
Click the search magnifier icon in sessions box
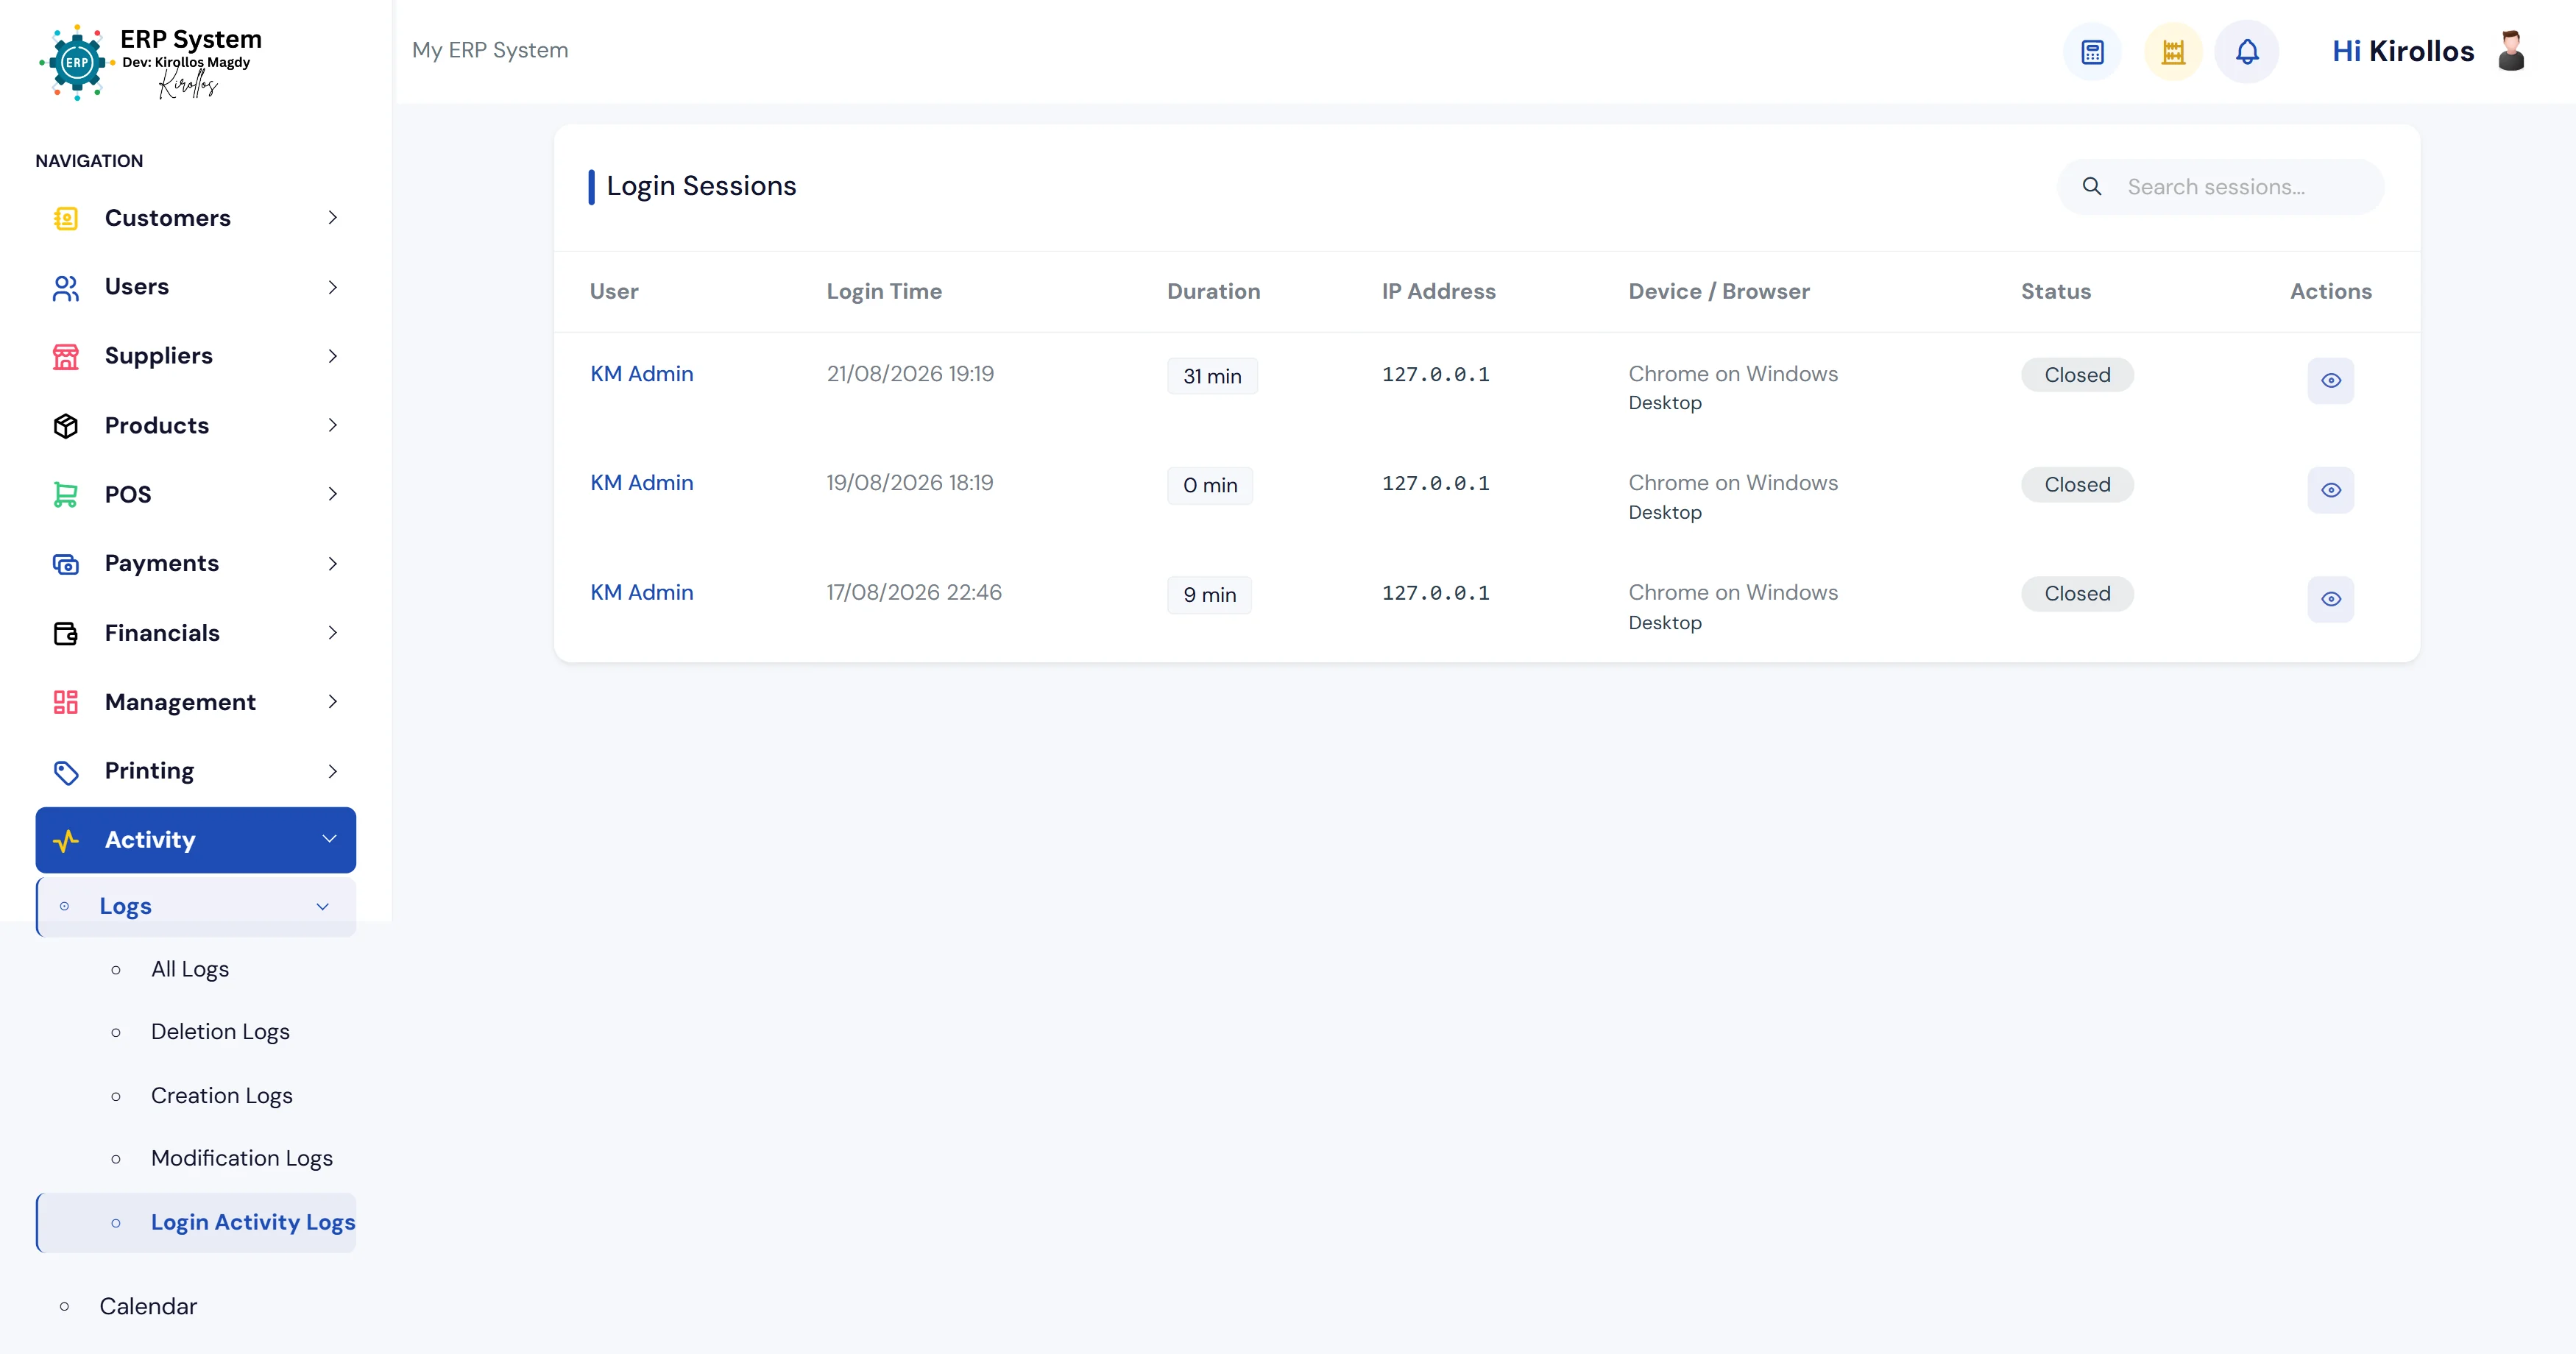pyautogui.click(x=2091, y=186)
